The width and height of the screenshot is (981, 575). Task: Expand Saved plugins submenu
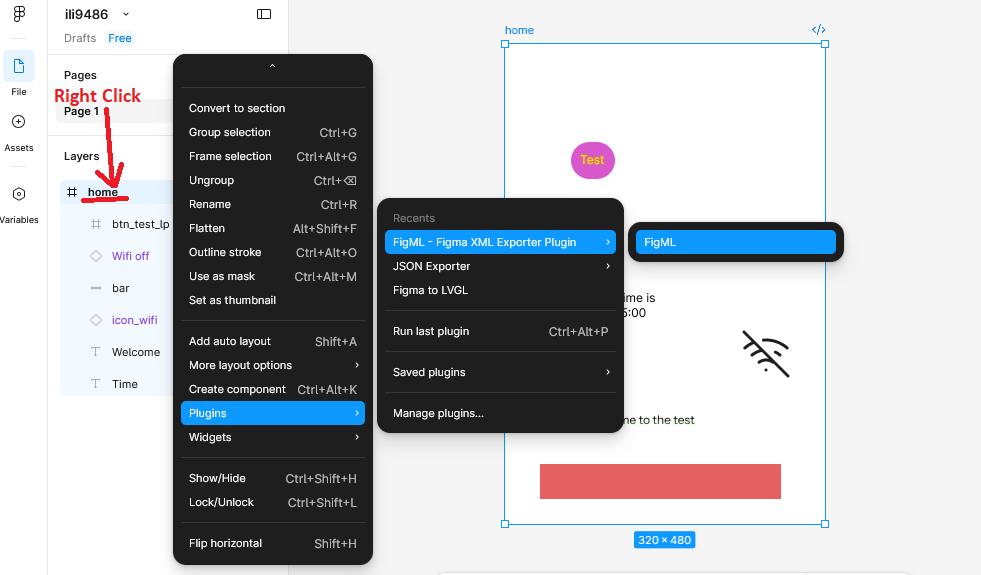[x=501, y=372]
